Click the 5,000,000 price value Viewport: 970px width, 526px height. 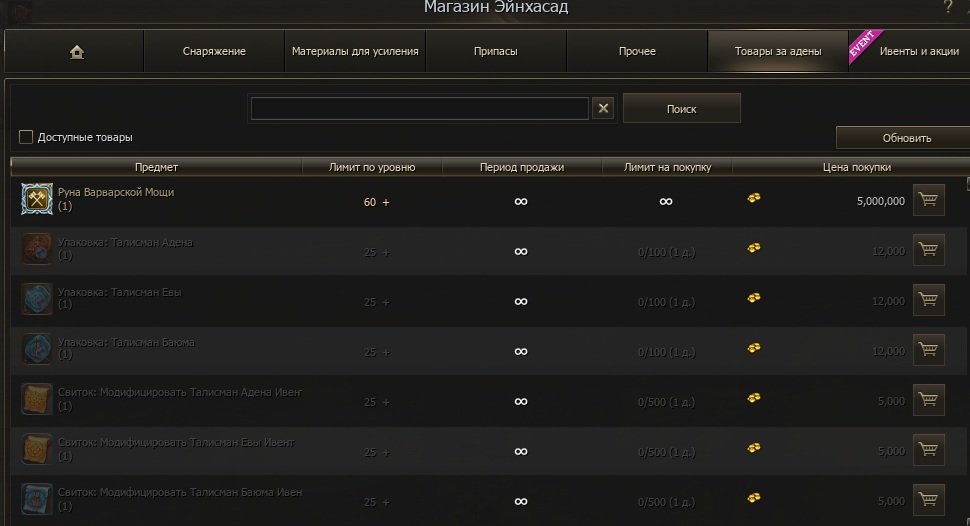[880, 201]
